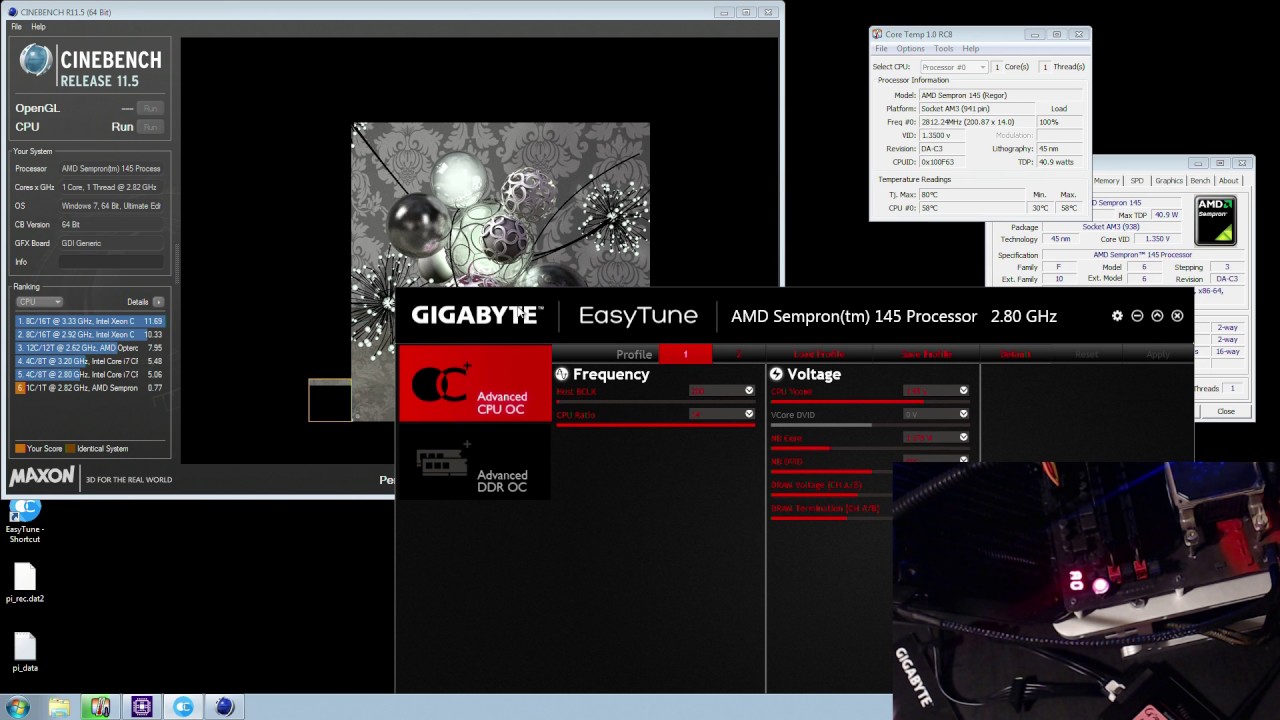Screen dimensions: 1280x720
Task: Click the Voltage section lightning icon
Action: coord(776,374)
